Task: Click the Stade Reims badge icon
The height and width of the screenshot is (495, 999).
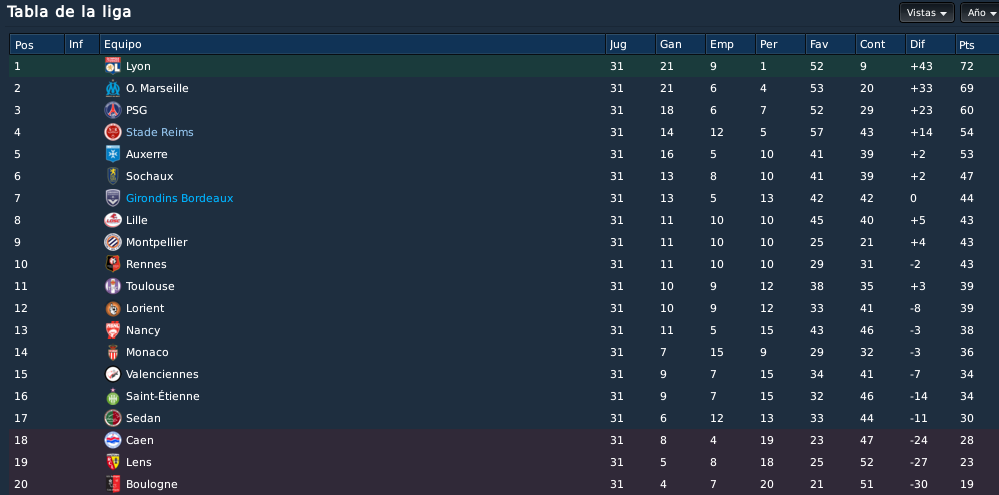Action: pos(113,132)
